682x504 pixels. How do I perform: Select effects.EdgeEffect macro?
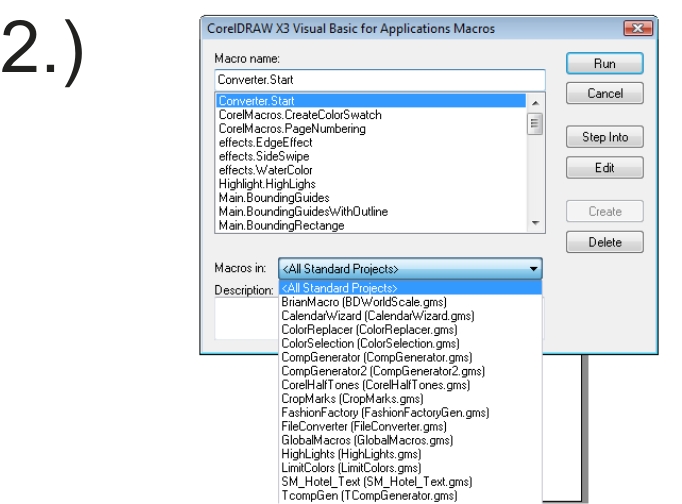point(371,143)
